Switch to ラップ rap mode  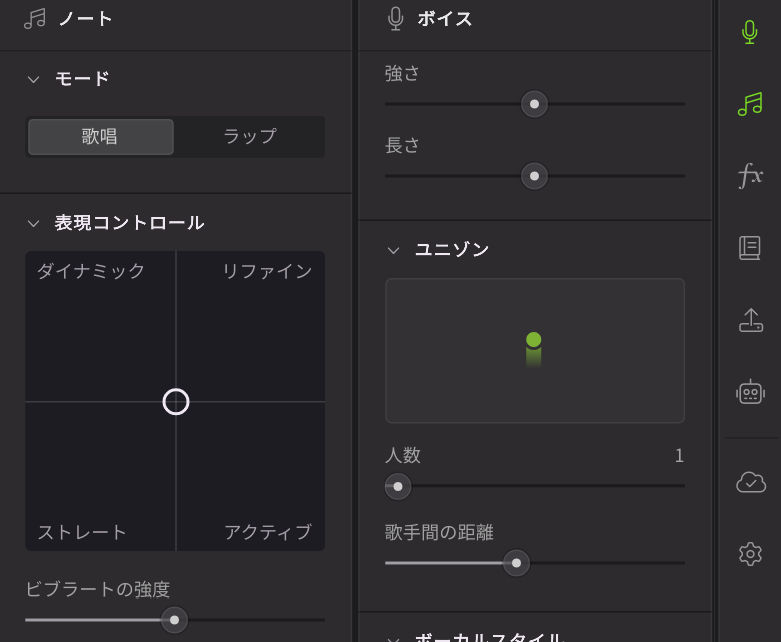point(249,137)
